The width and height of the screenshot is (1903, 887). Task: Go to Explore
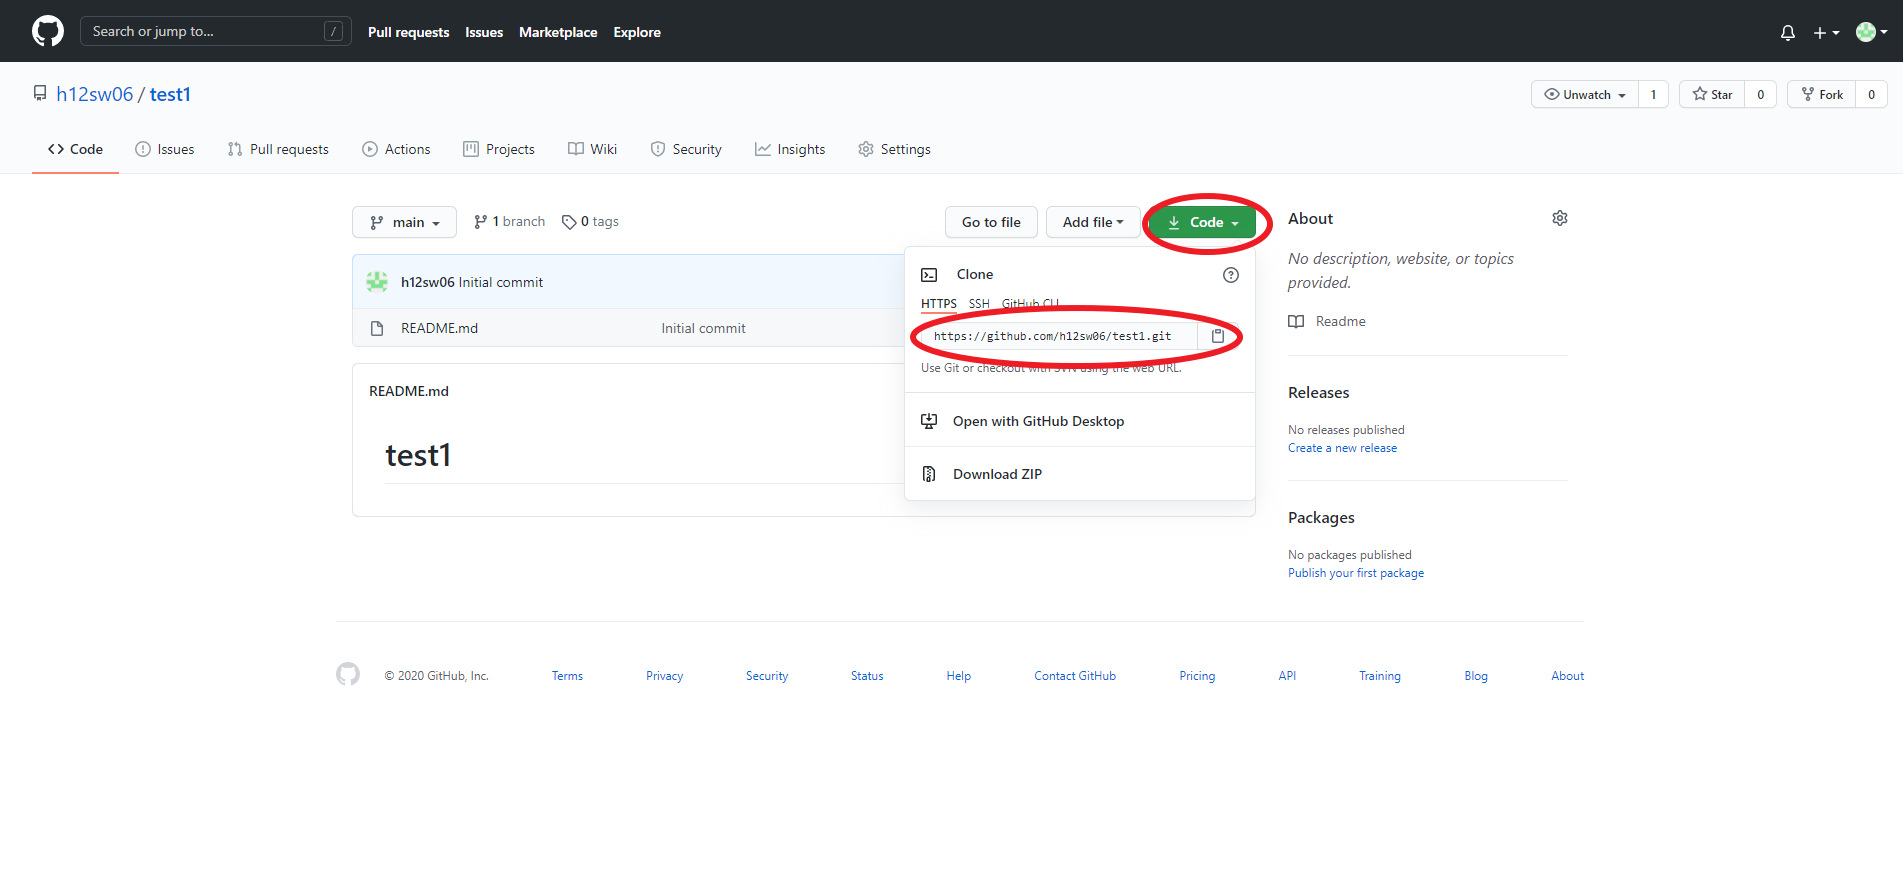coord(637,32)
